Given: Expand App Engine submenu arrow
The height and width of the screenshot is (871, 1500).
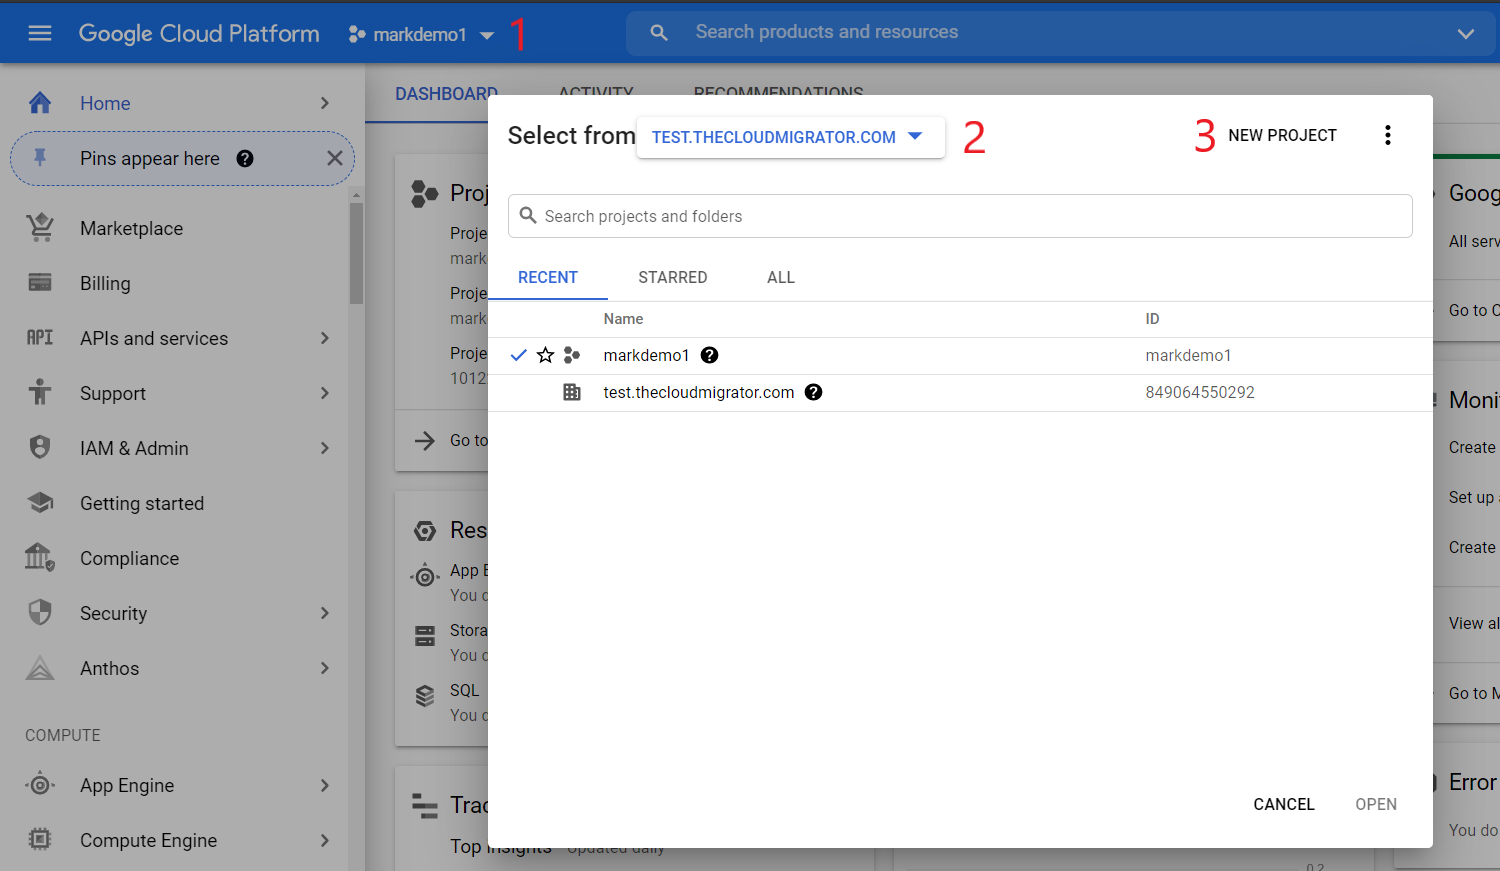Looking at the screenshot, I should [325, 785].
